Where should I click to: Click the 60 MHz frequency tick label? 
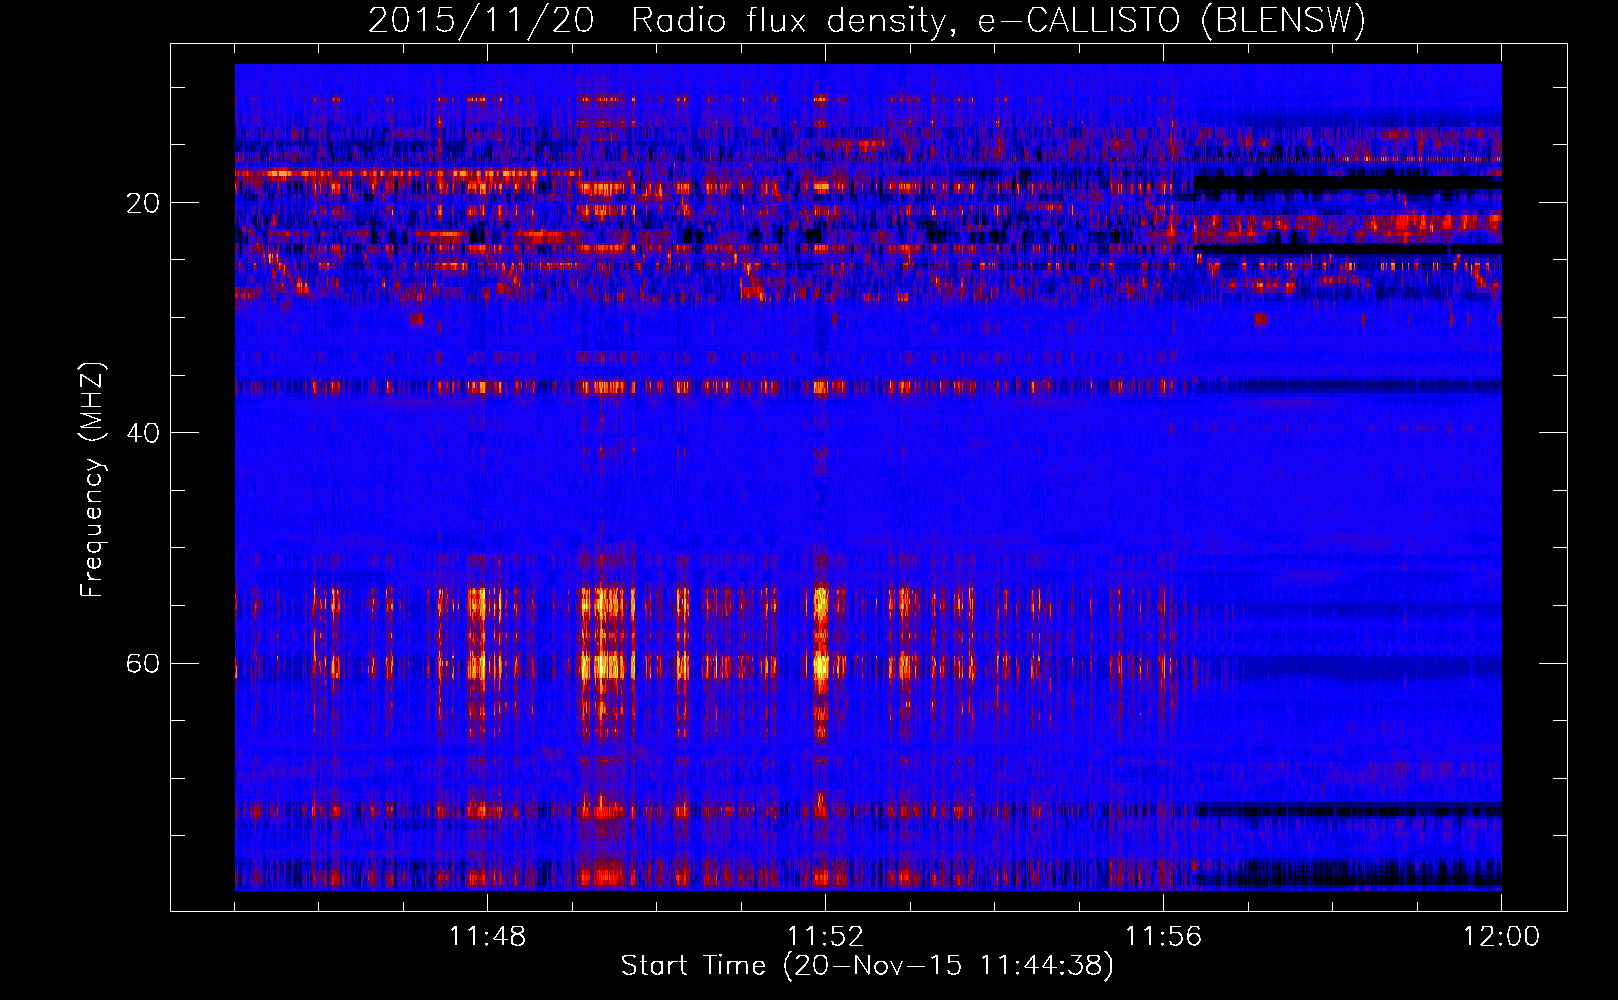tap(142, 663)
